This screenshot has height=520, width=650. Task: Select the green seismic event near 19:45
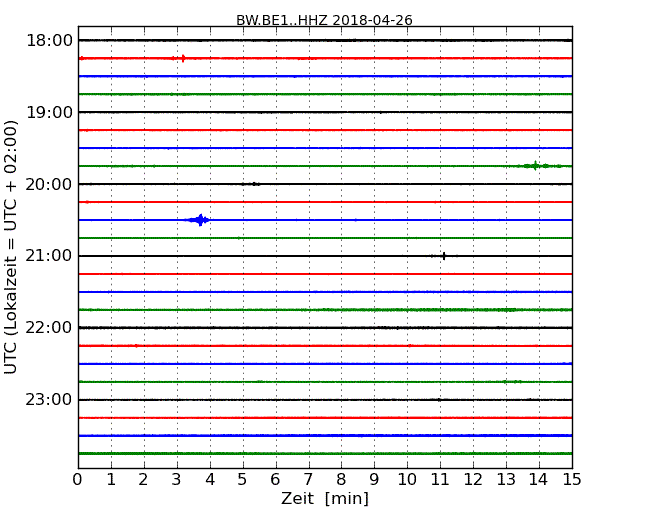[x=538, y=166]
